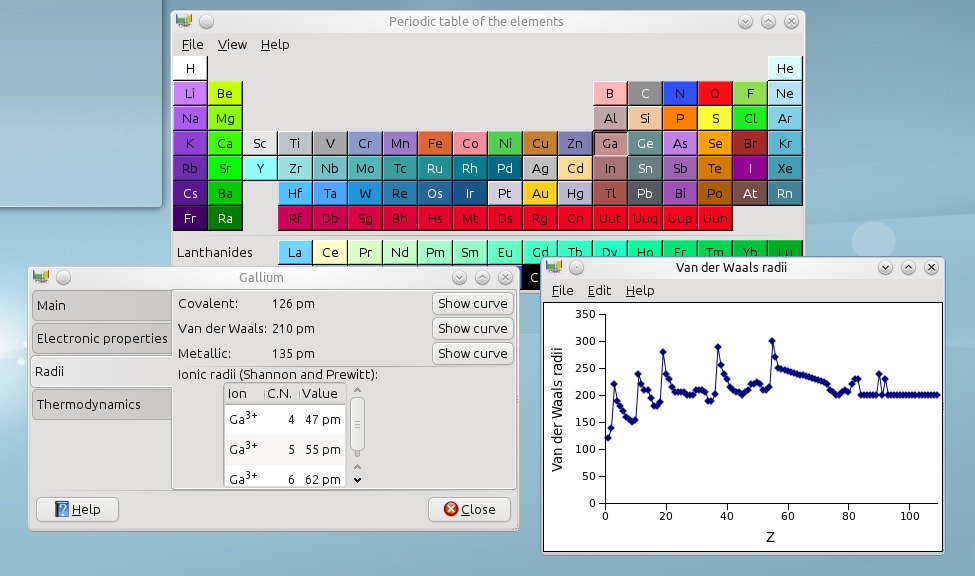This screenshot has height=576, width=975.
Task: Open the Edit menu in Van der Waals window
Action: (x=599, y=290)
